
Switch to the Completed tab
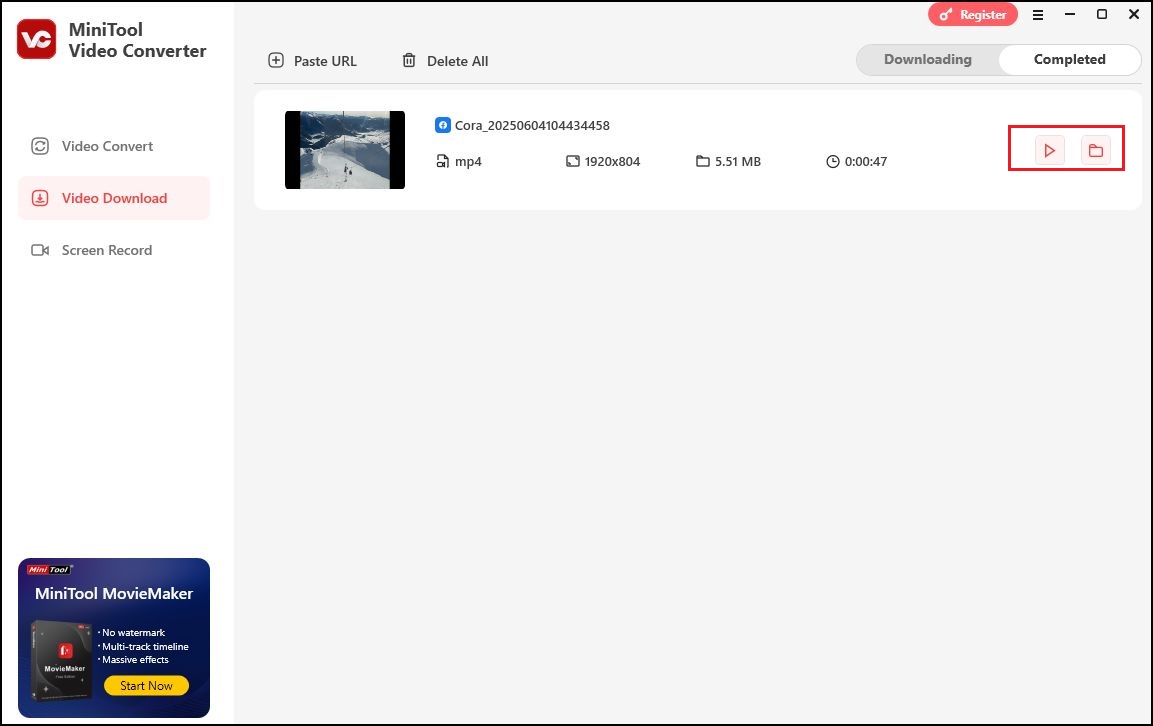pyautogui.click(x=1069, y=60)
